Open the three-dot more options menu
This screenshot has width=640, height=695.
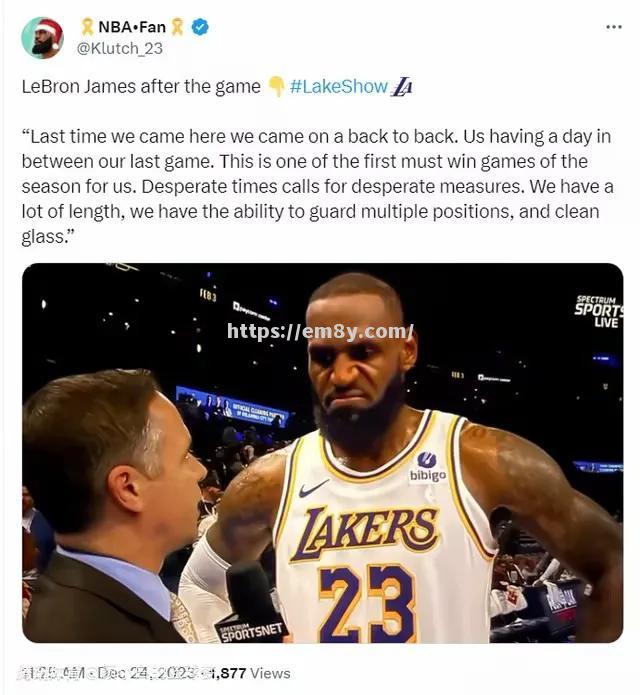[614, 27]
